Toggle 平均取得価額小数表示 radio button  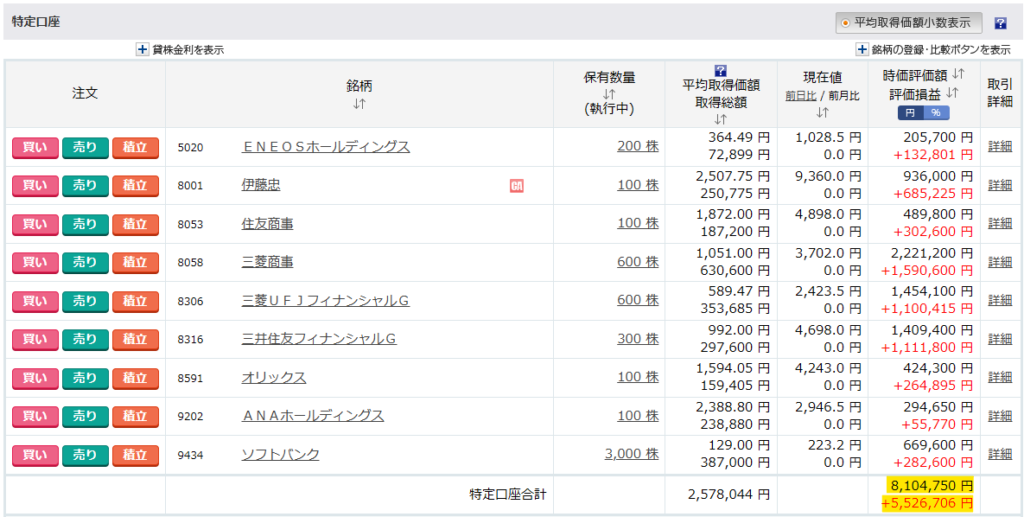tap(846, 23)
